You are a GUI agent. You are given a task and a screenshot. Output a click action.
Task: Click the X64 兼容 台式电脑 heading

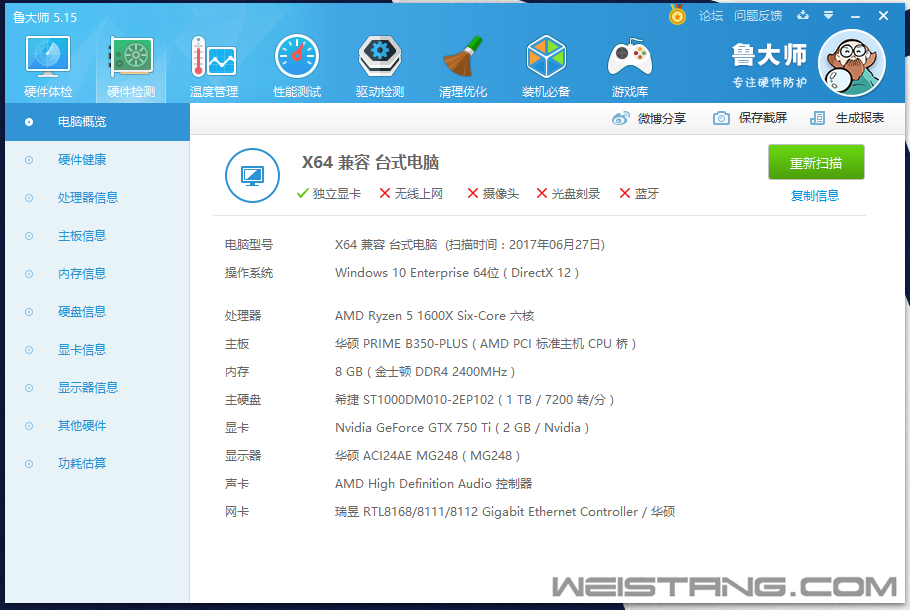(x=370, y=162)
